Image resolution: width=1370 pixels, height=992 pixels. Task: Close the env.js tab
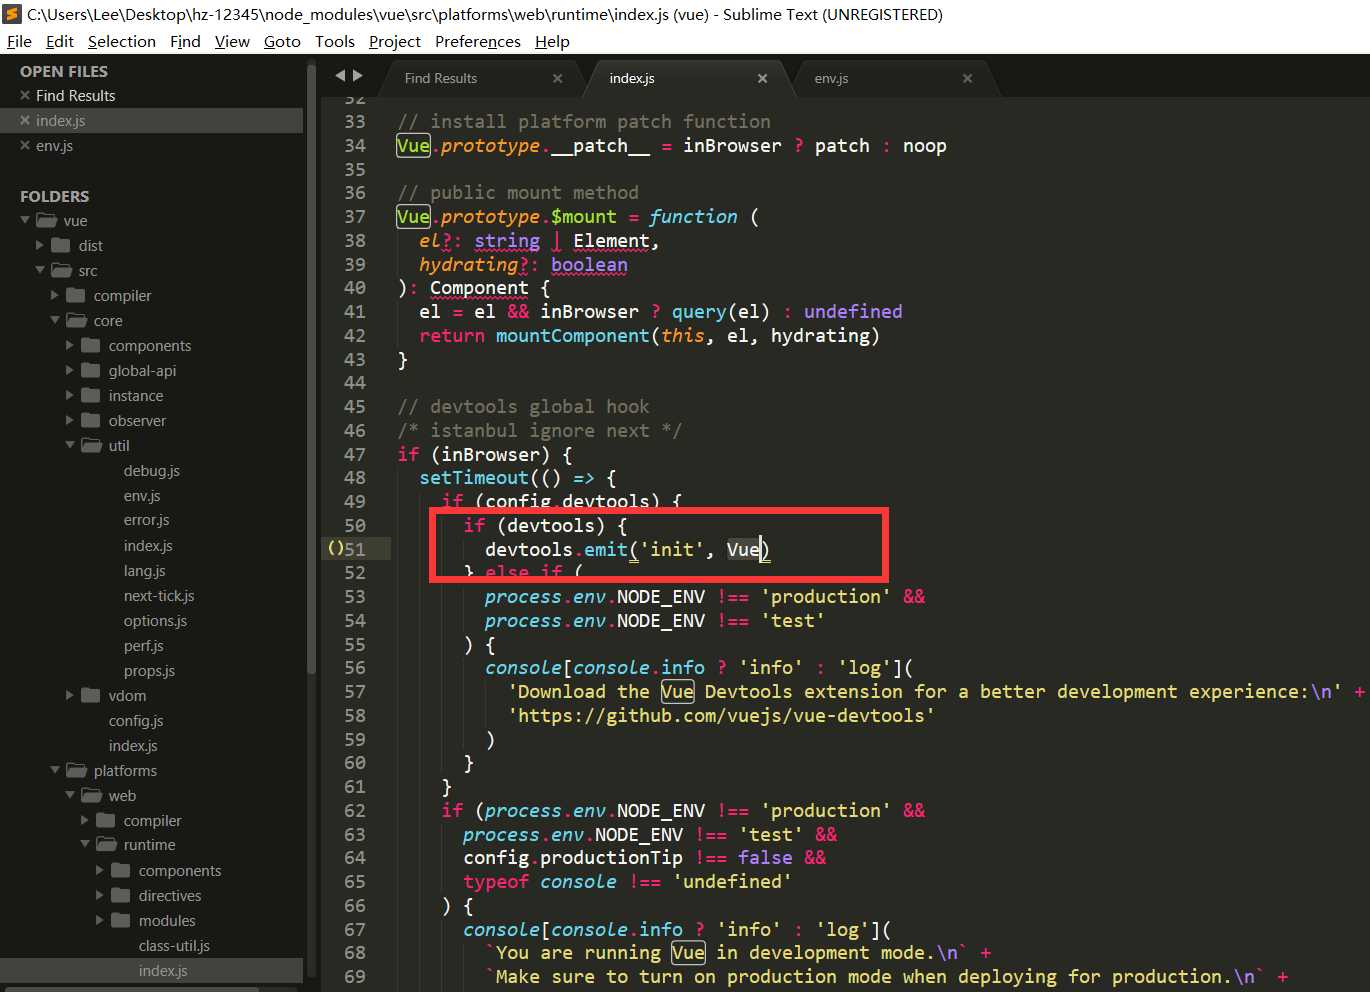tap(967, 79)
